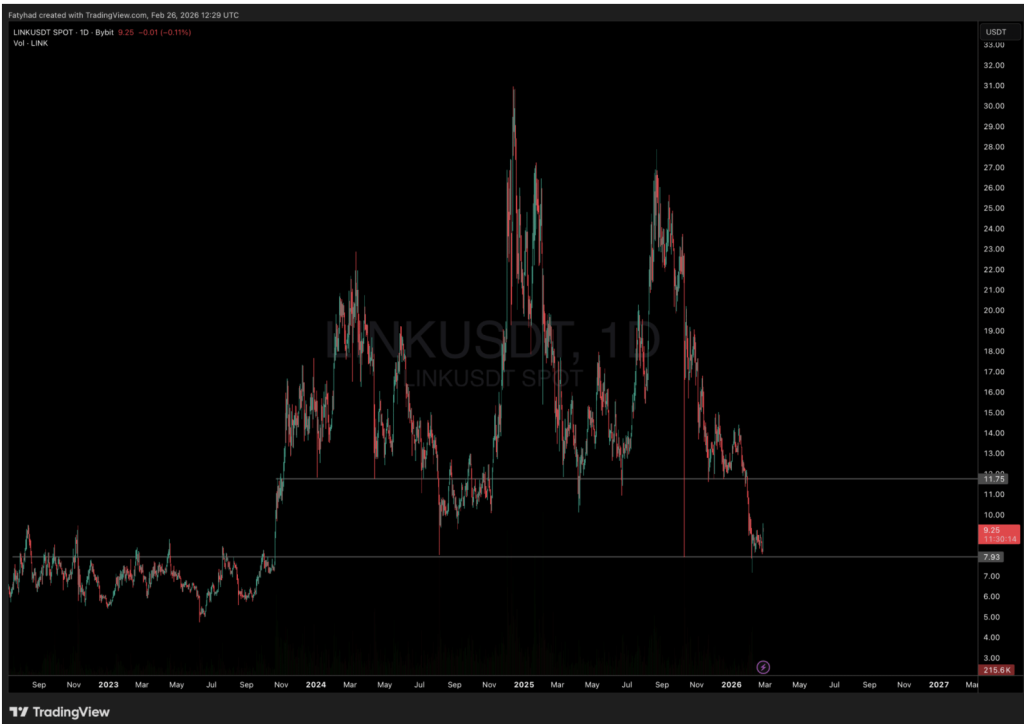
Task: Click the 30.00 price scale label
Action: [994, 106]
